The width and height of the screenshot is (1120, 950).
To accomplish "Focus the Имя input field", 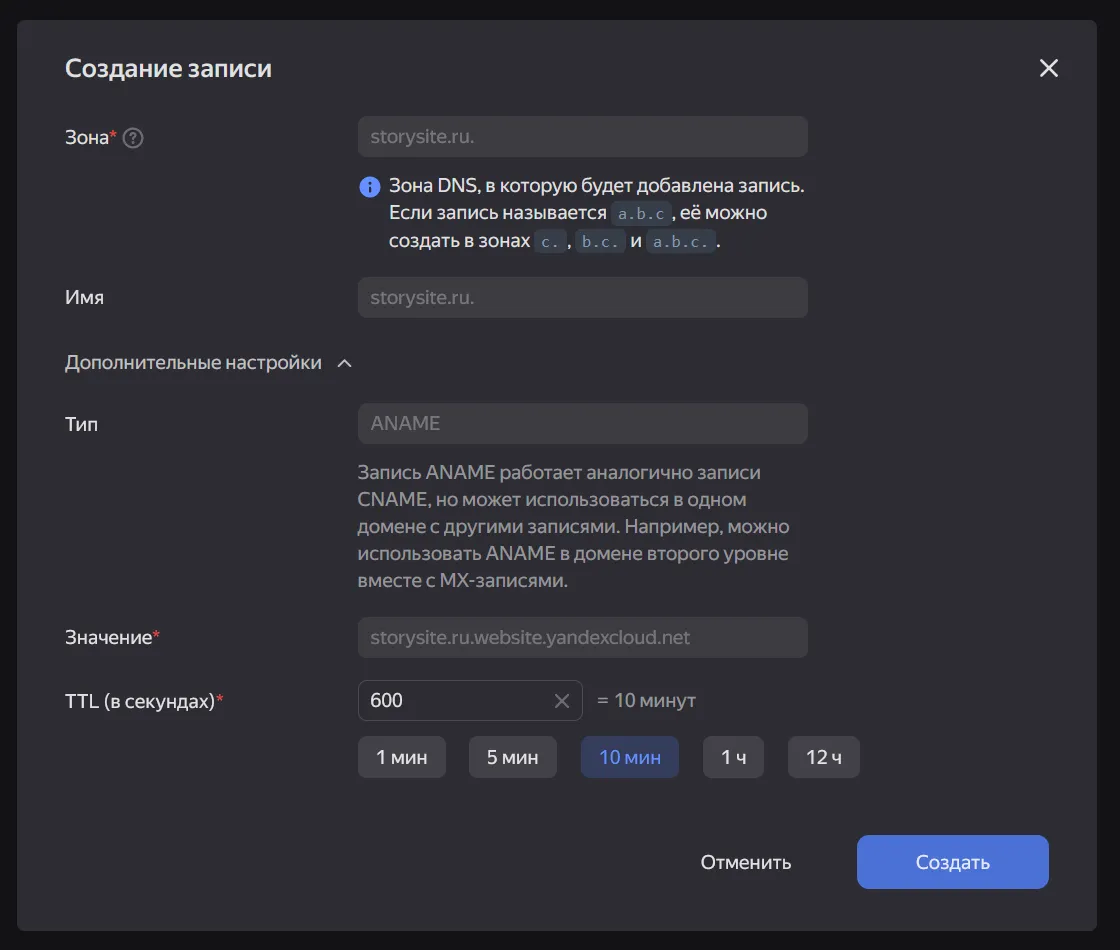I will pyautogui.click(x=582, y=297).
